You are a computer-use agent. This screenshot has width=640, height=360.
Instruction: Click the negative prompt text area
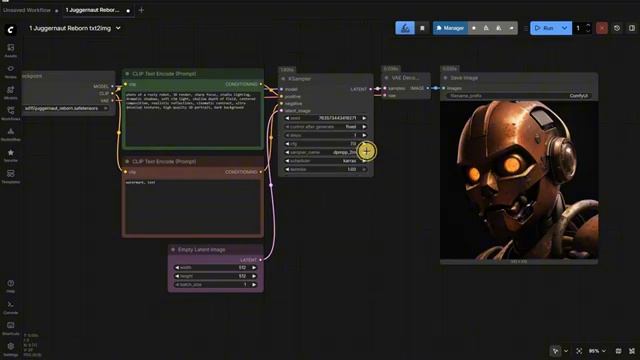193,207
